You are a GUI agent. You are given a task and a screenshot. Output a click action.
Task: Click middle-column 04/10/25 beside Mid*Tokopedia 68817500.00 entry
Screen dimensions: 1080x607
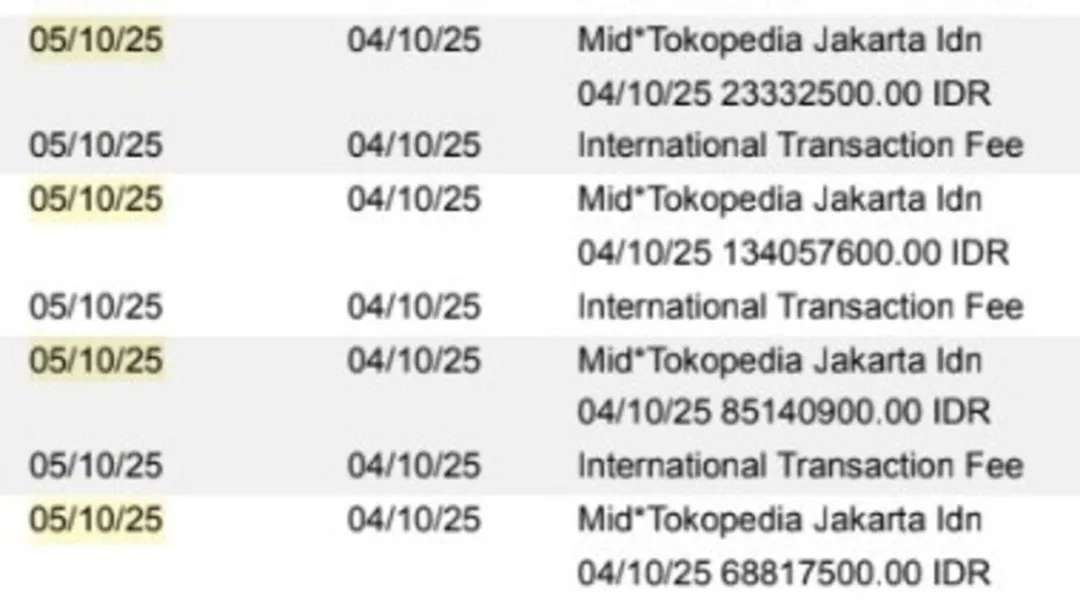point(414,520)
